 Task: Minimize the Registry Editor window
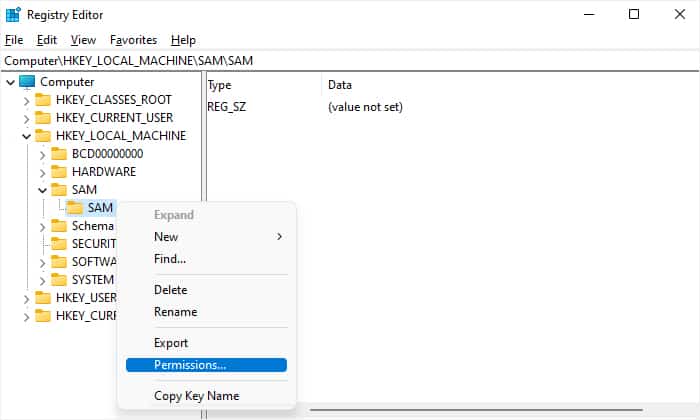click(589, 14)
